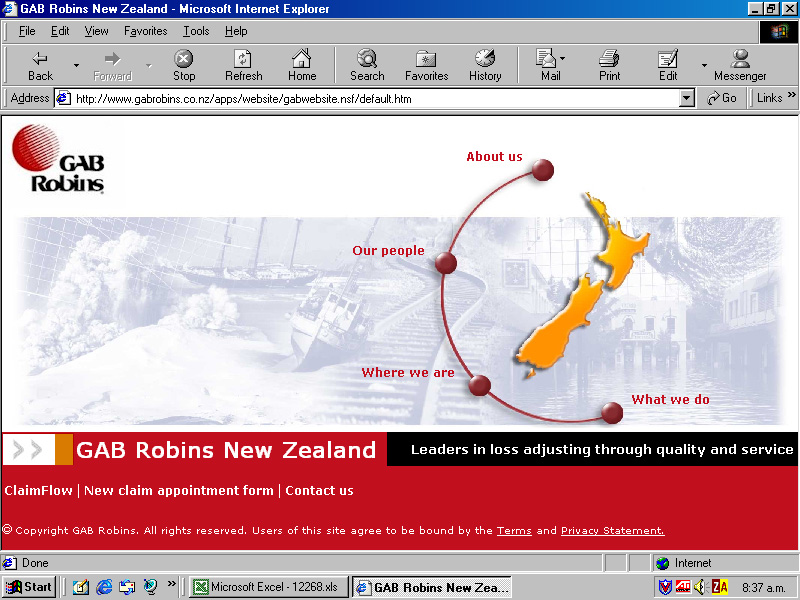This screenshot has height=600, width=800.
Task: Click the Start button
Action: tap(29, 587)
